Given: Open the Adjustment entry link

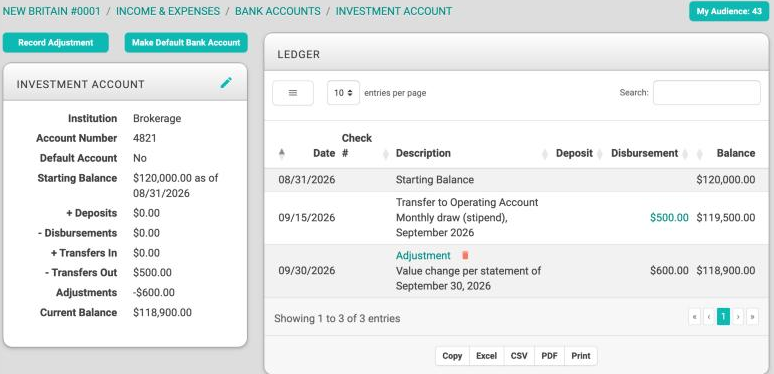Looking at the screenshot, I should point(423,256).
